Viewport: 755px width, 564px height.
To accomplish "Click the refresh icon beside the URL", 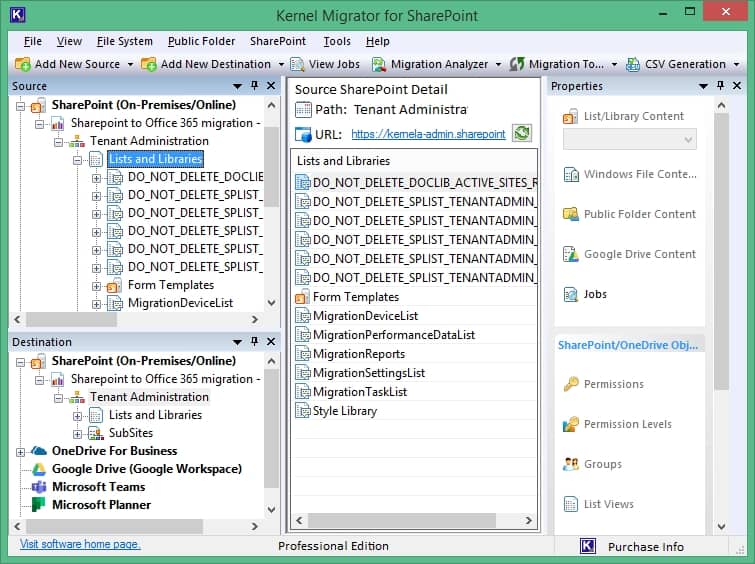I will point(522,133).
